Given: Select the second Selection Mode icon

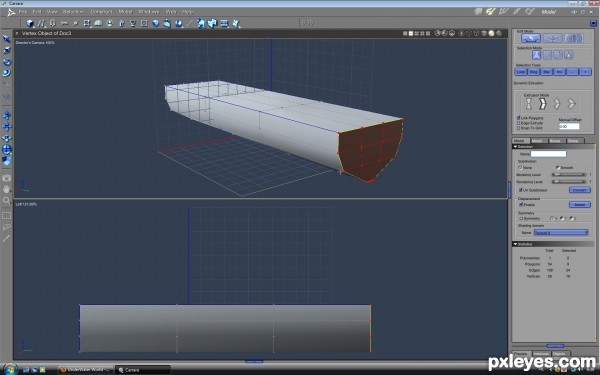Looking at the screenshot, I should point(548,55).
